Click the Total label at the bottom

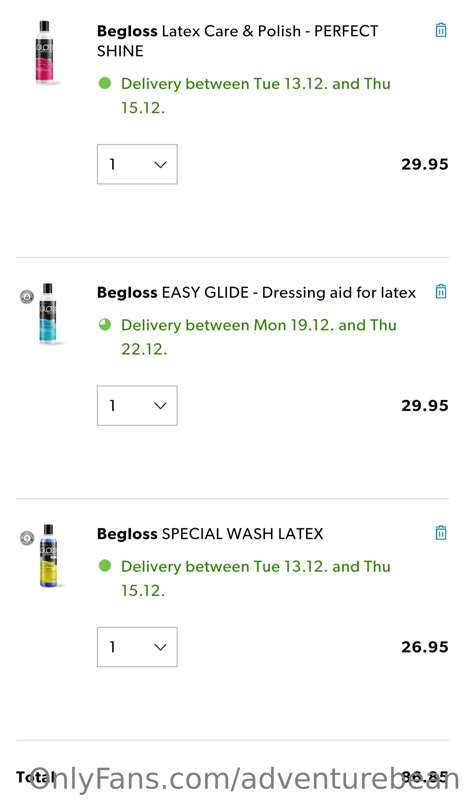coord(35,777)
